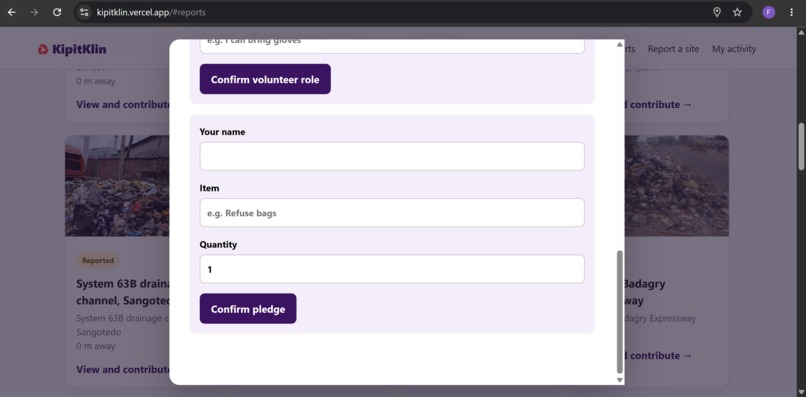Screen dimensions: 806x397
Task: Click 0 m away text on System 63B card
Action: coord(96,346)
